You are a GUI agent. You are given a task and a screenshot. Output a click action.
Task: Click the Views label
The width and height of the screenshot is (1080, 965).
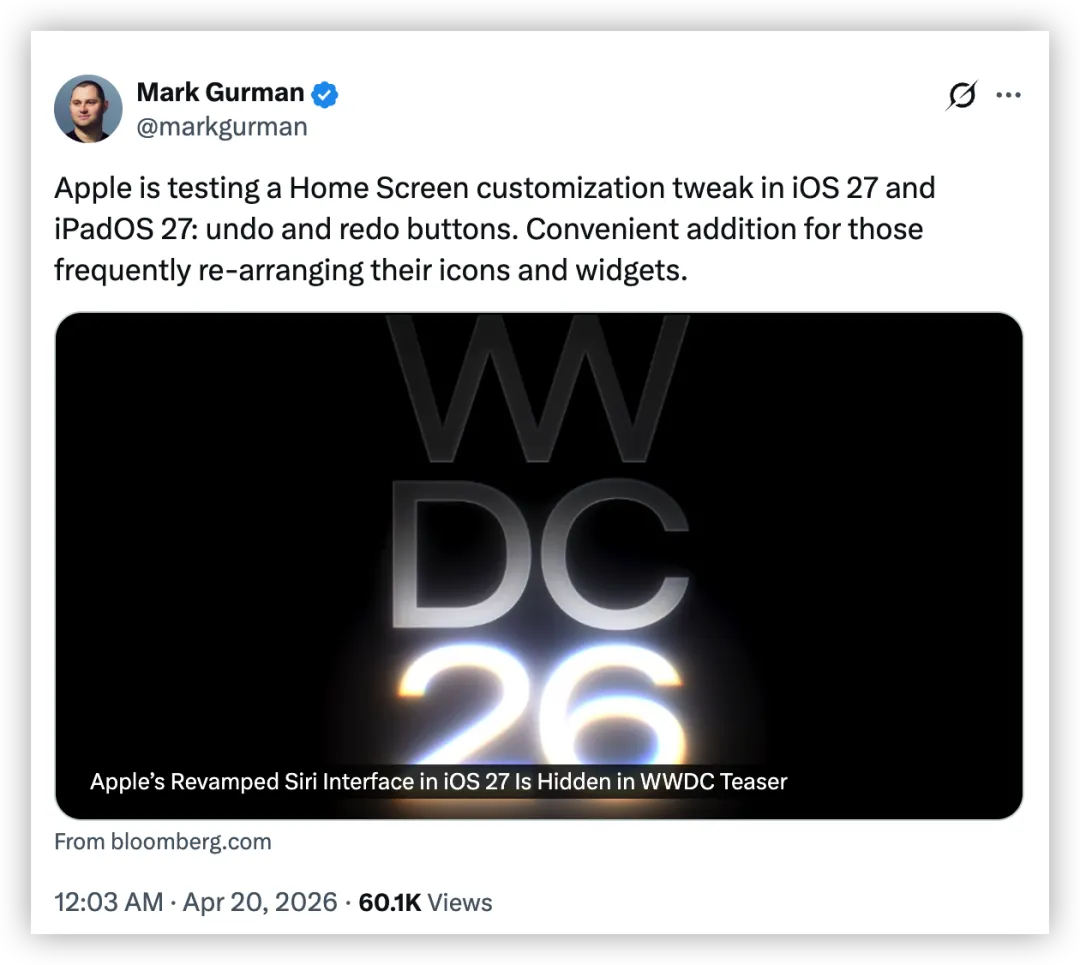point(460,902)
